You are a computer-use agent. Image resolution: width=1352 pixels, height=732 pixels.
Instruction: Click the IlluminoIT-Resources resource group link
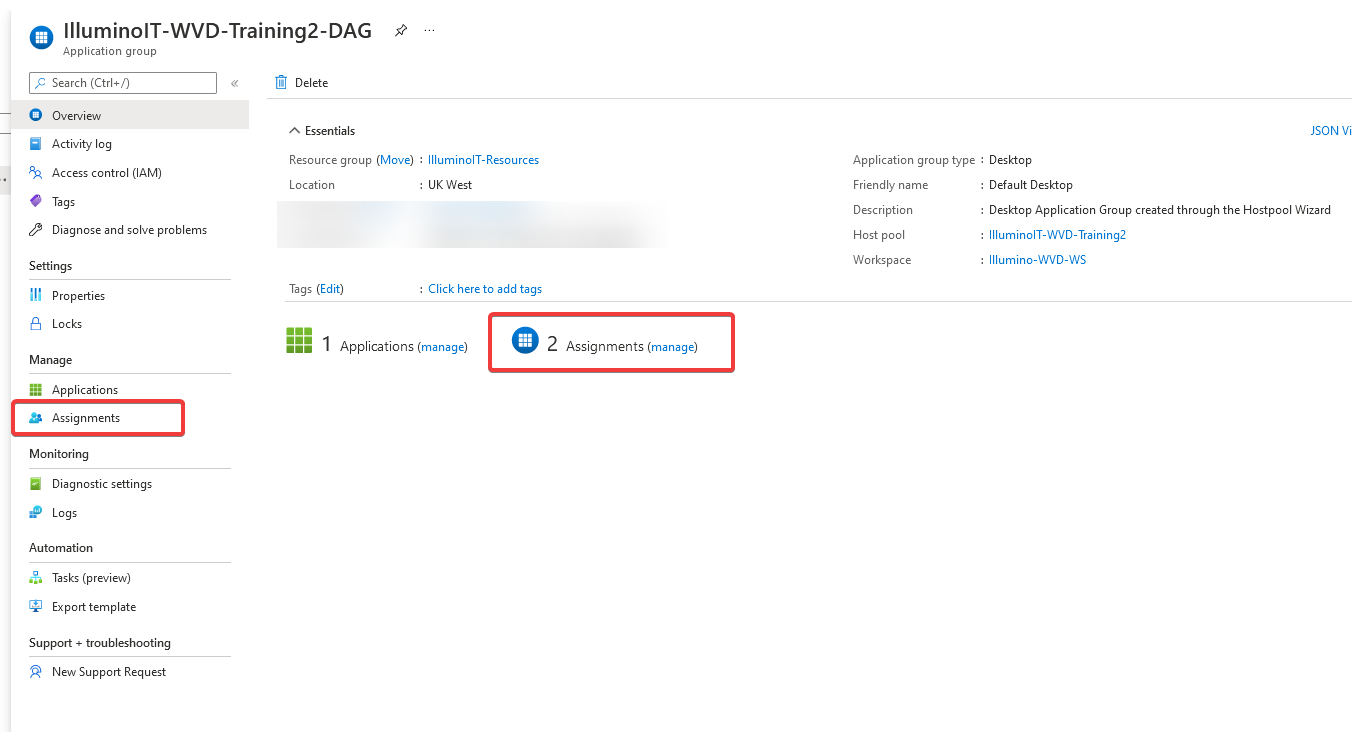483,160
